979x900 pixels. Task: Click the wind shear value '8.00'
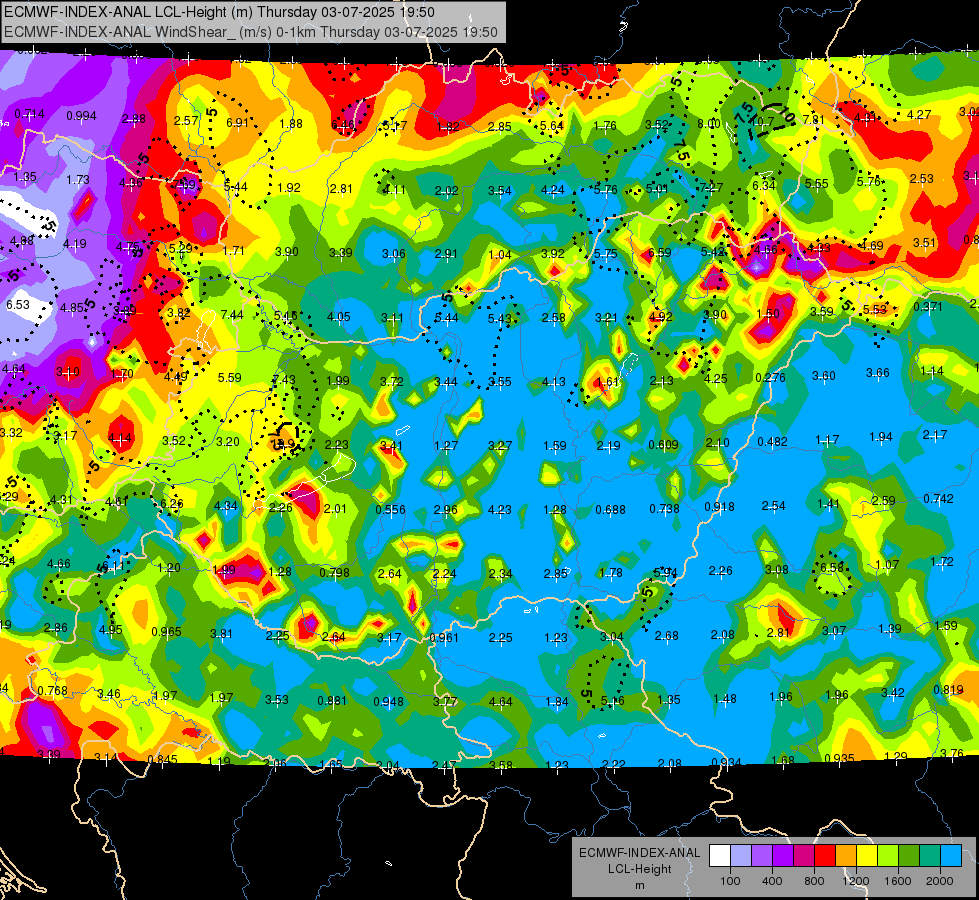pos(709,124)
